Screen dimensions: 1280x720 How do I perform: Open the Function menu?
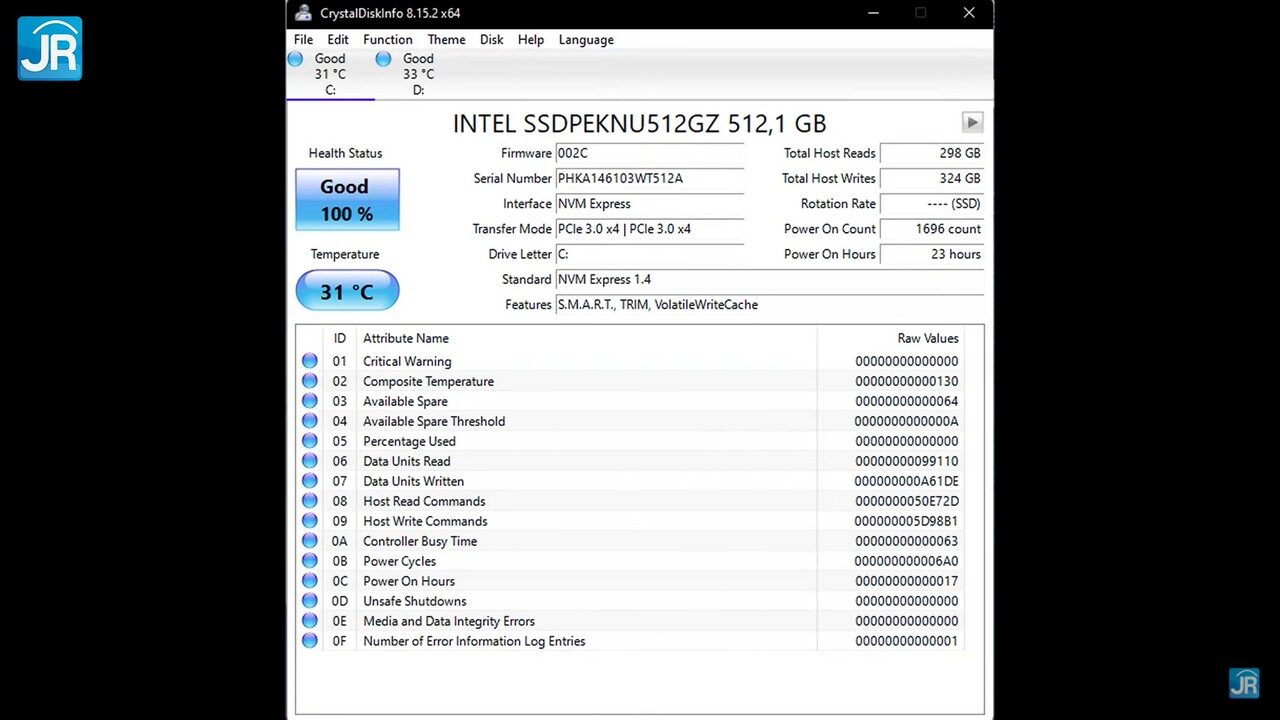387,40
